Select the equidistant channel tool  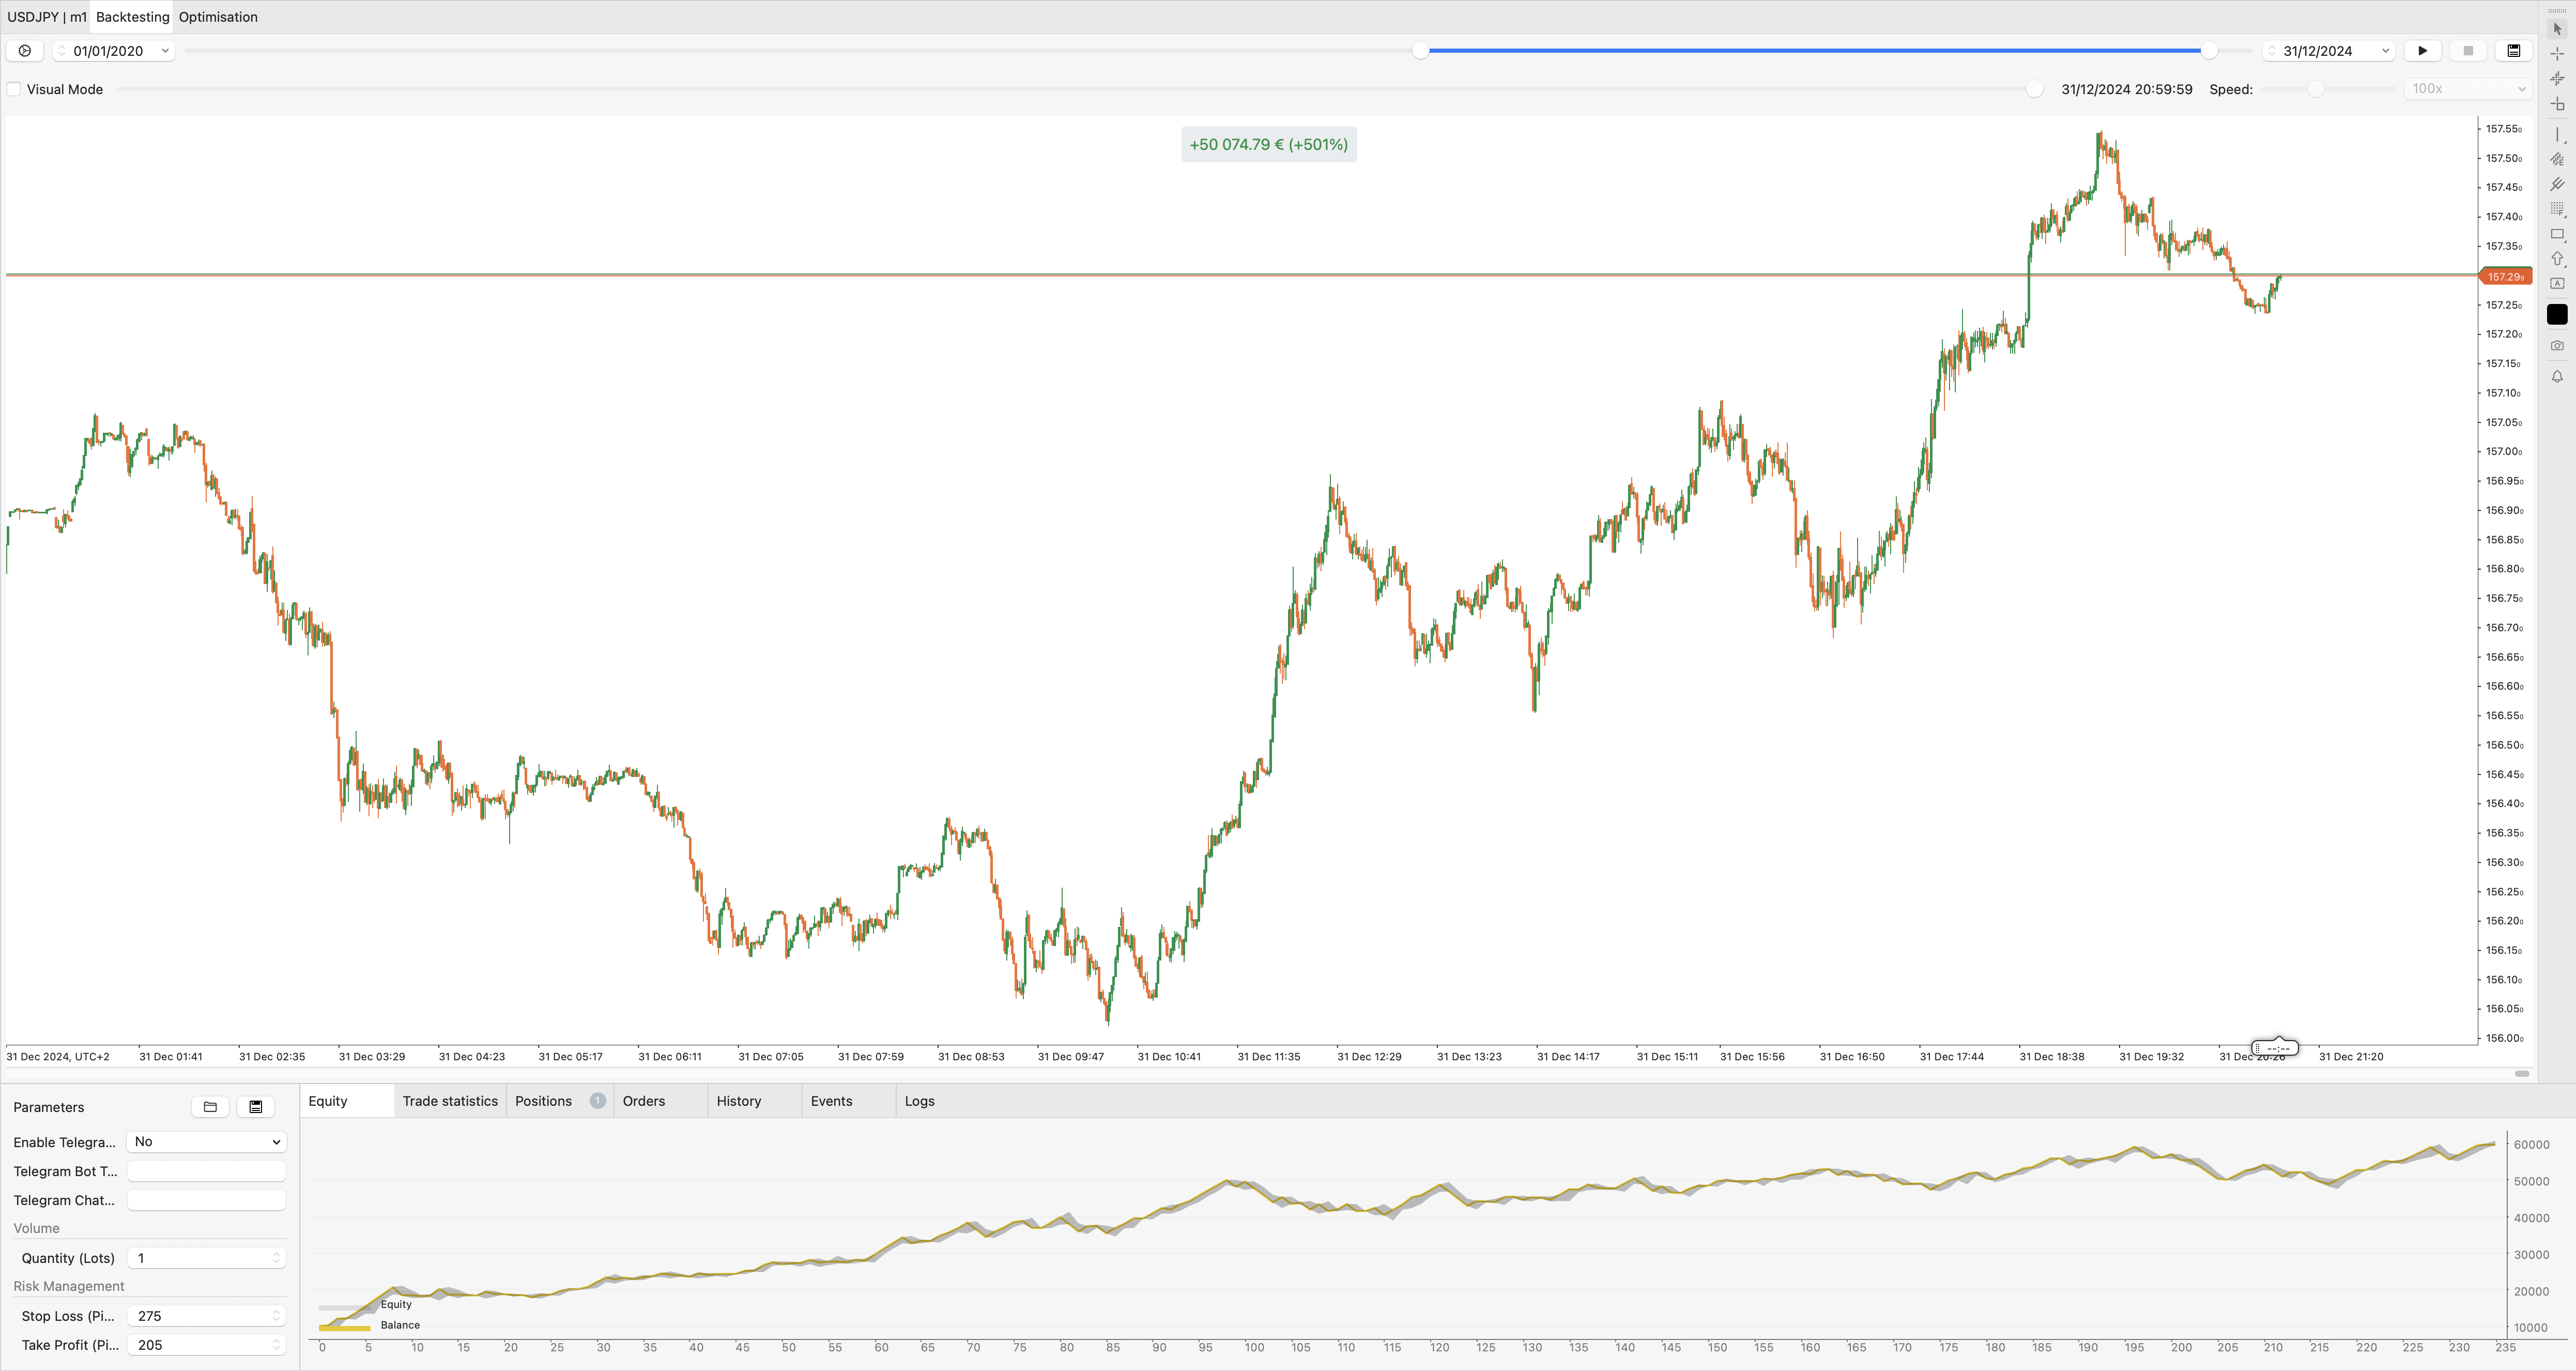click(x=2557, y=159)
